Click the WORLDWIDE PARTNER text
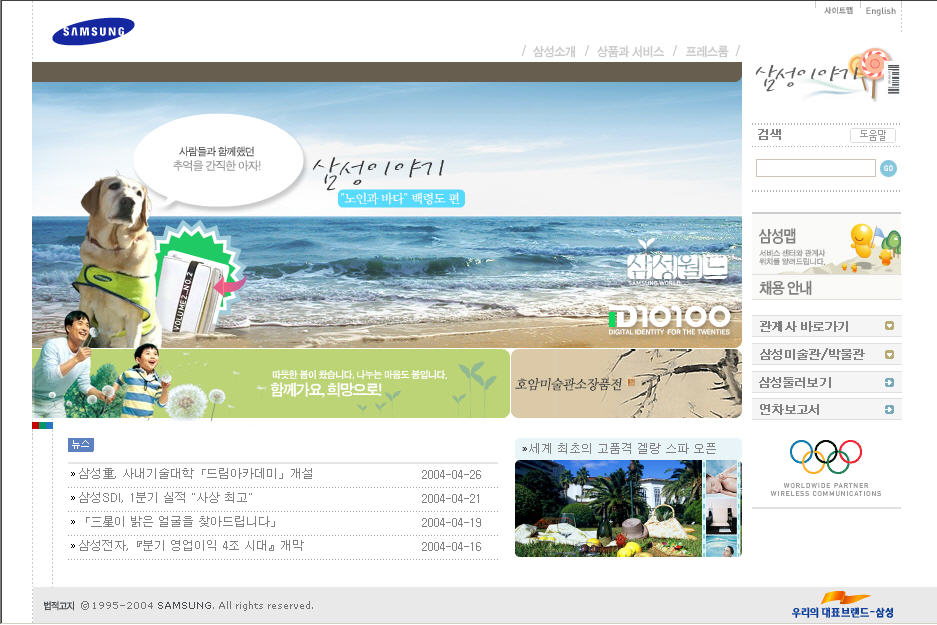The width and height of the screenshot is (937, 625). pos(826,485)
